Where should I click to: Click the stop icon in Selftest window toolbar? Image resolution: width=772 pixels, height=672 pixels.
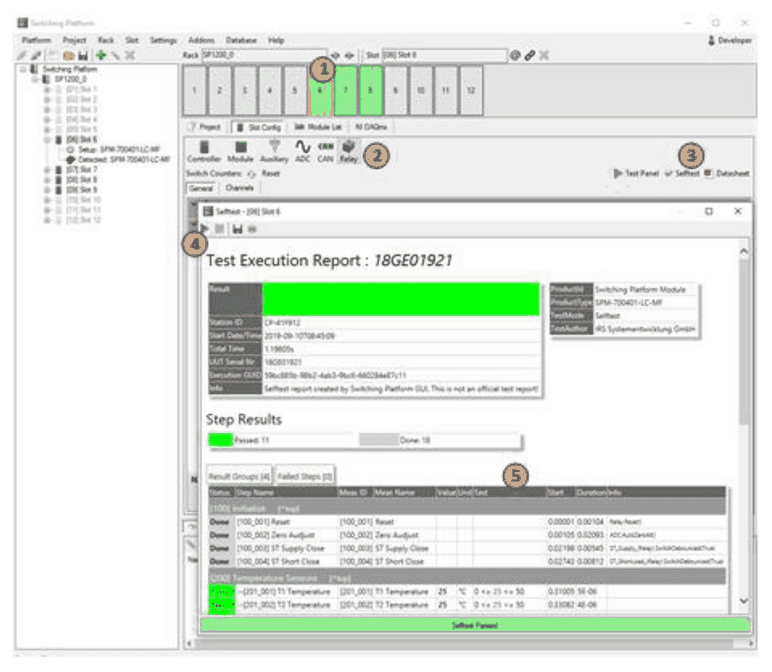click(x=220, y=229)
